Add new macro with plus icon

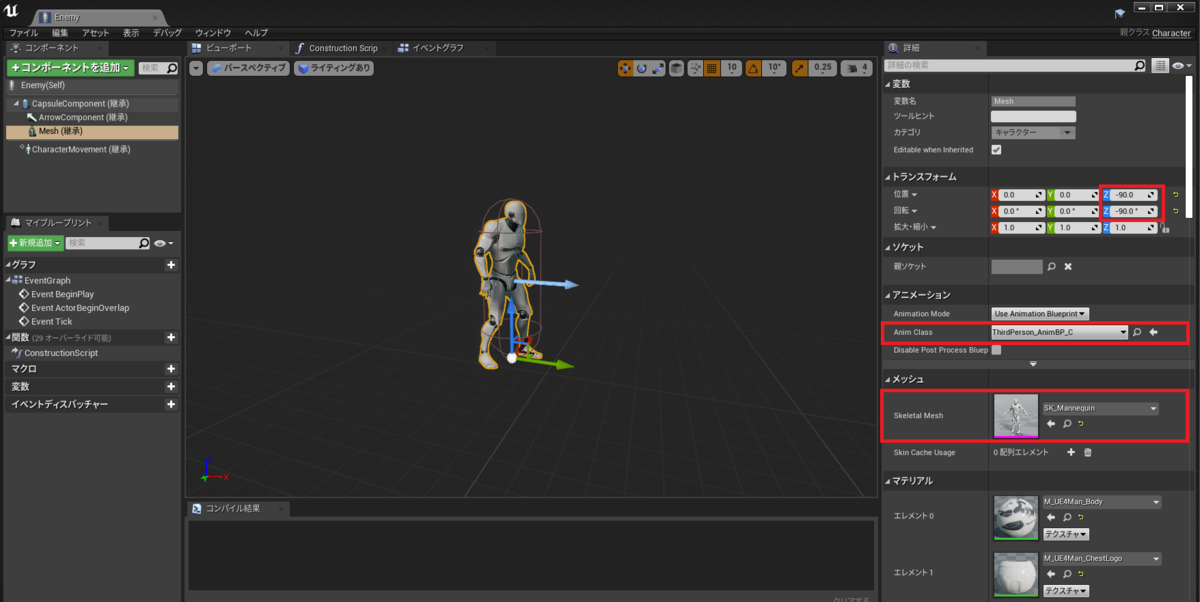point(171,369)
